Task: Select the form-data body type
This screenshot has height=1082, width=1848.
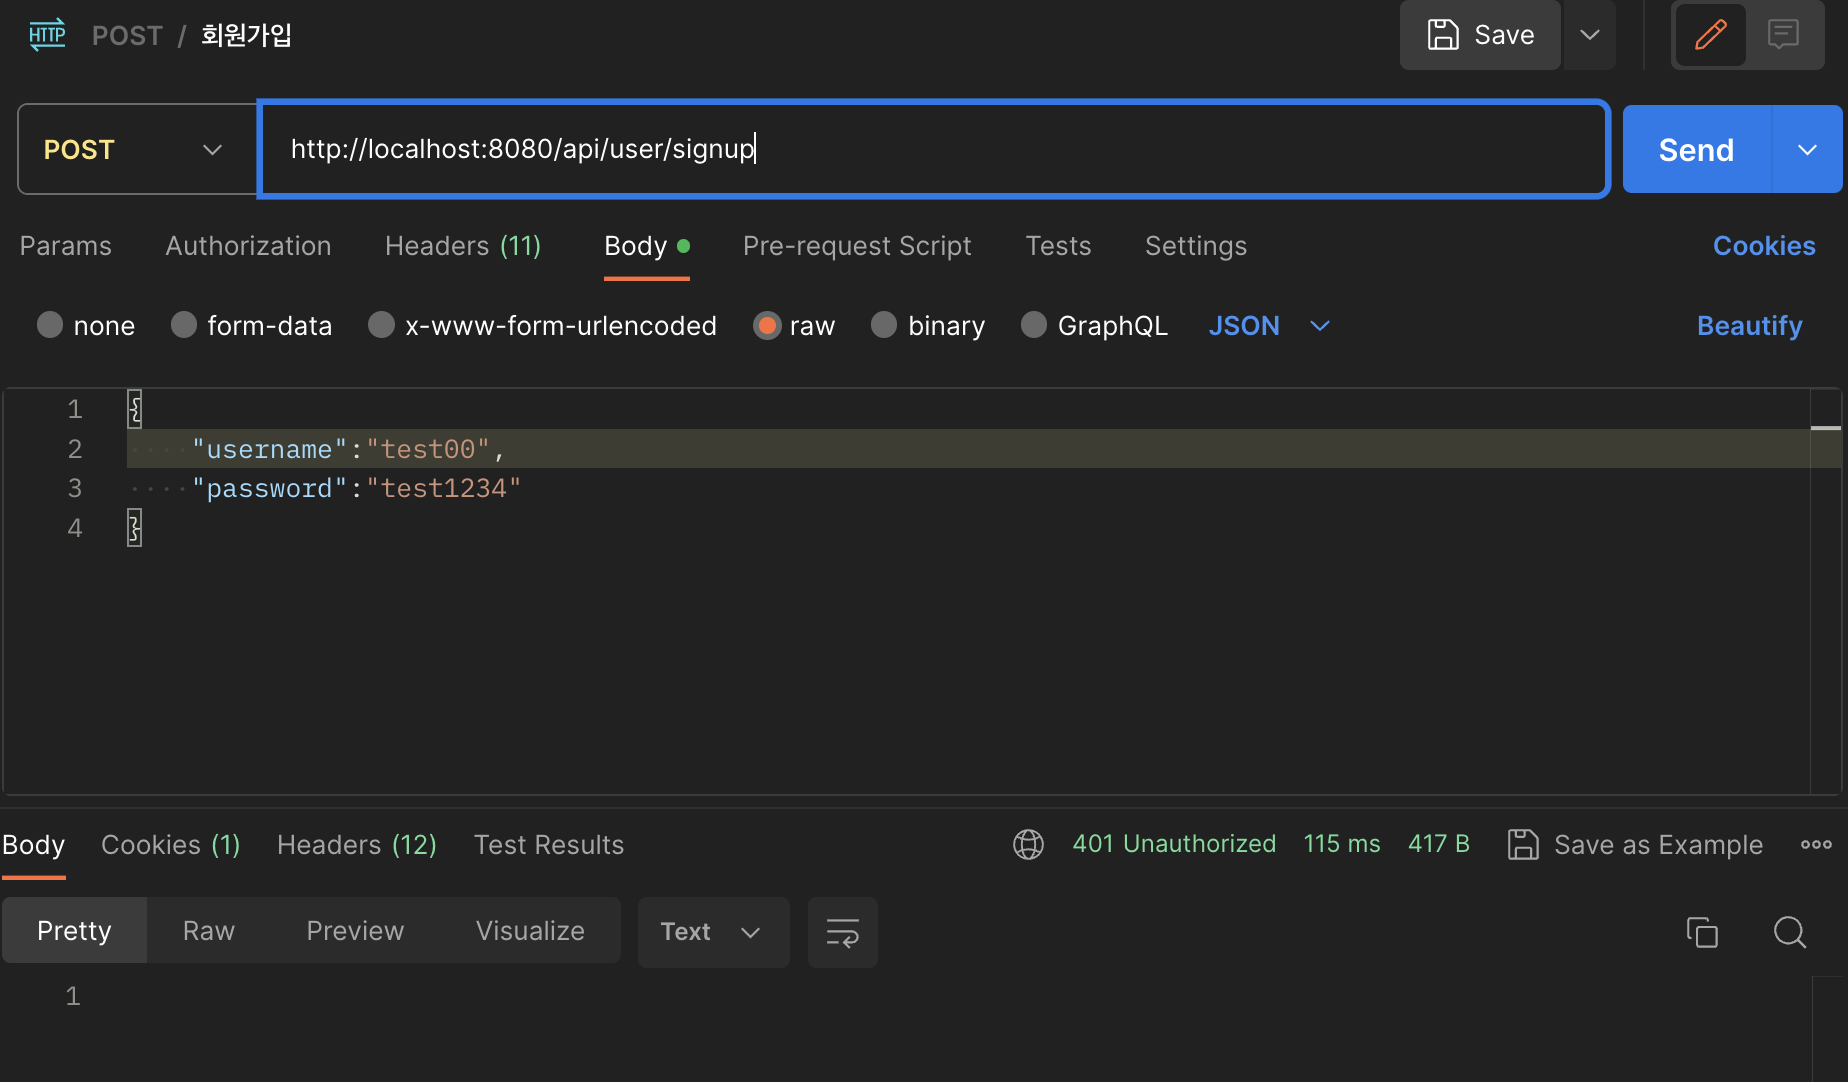Action: point(184,325)
